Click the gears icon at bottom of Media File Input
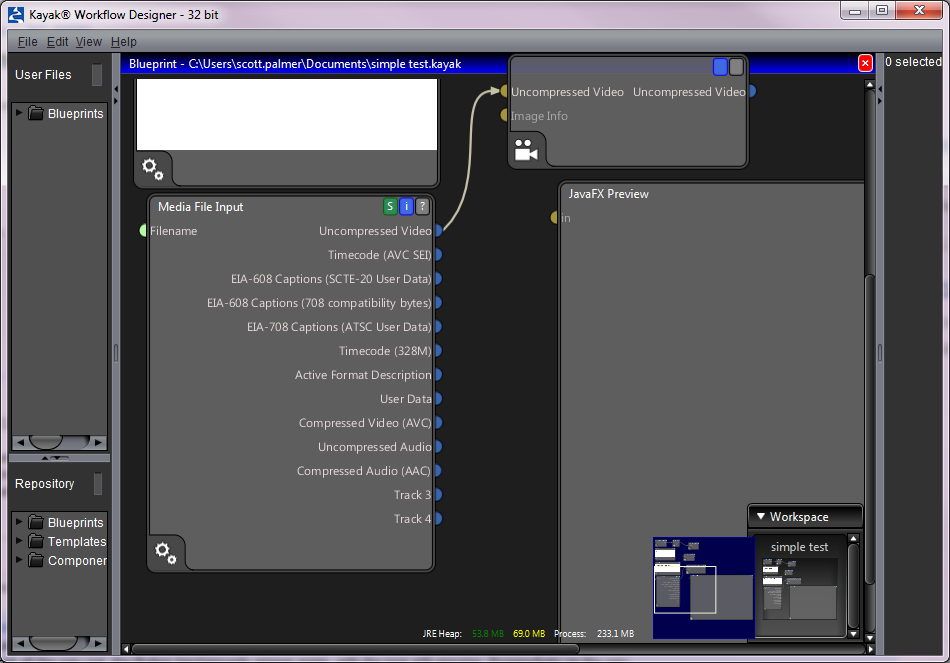950x663 pixels. tap(166, 551)
